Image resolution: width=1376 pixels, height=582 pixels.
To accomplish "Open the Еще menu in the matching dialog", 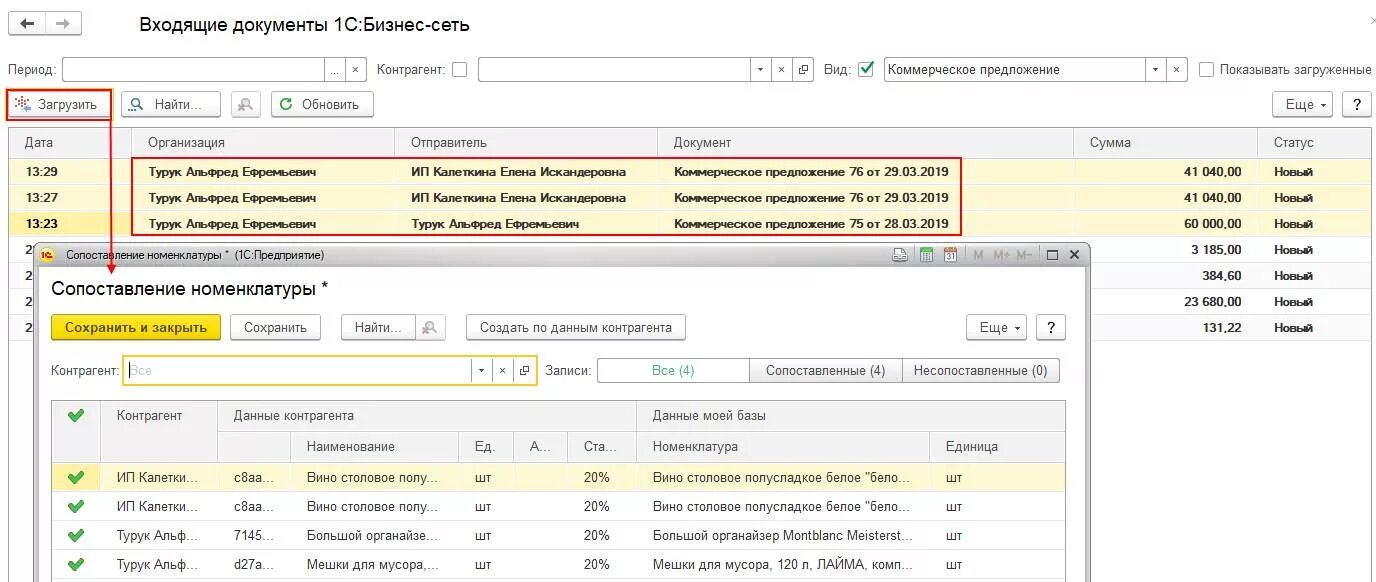I will pyautogui.click(x=996, y=327).
